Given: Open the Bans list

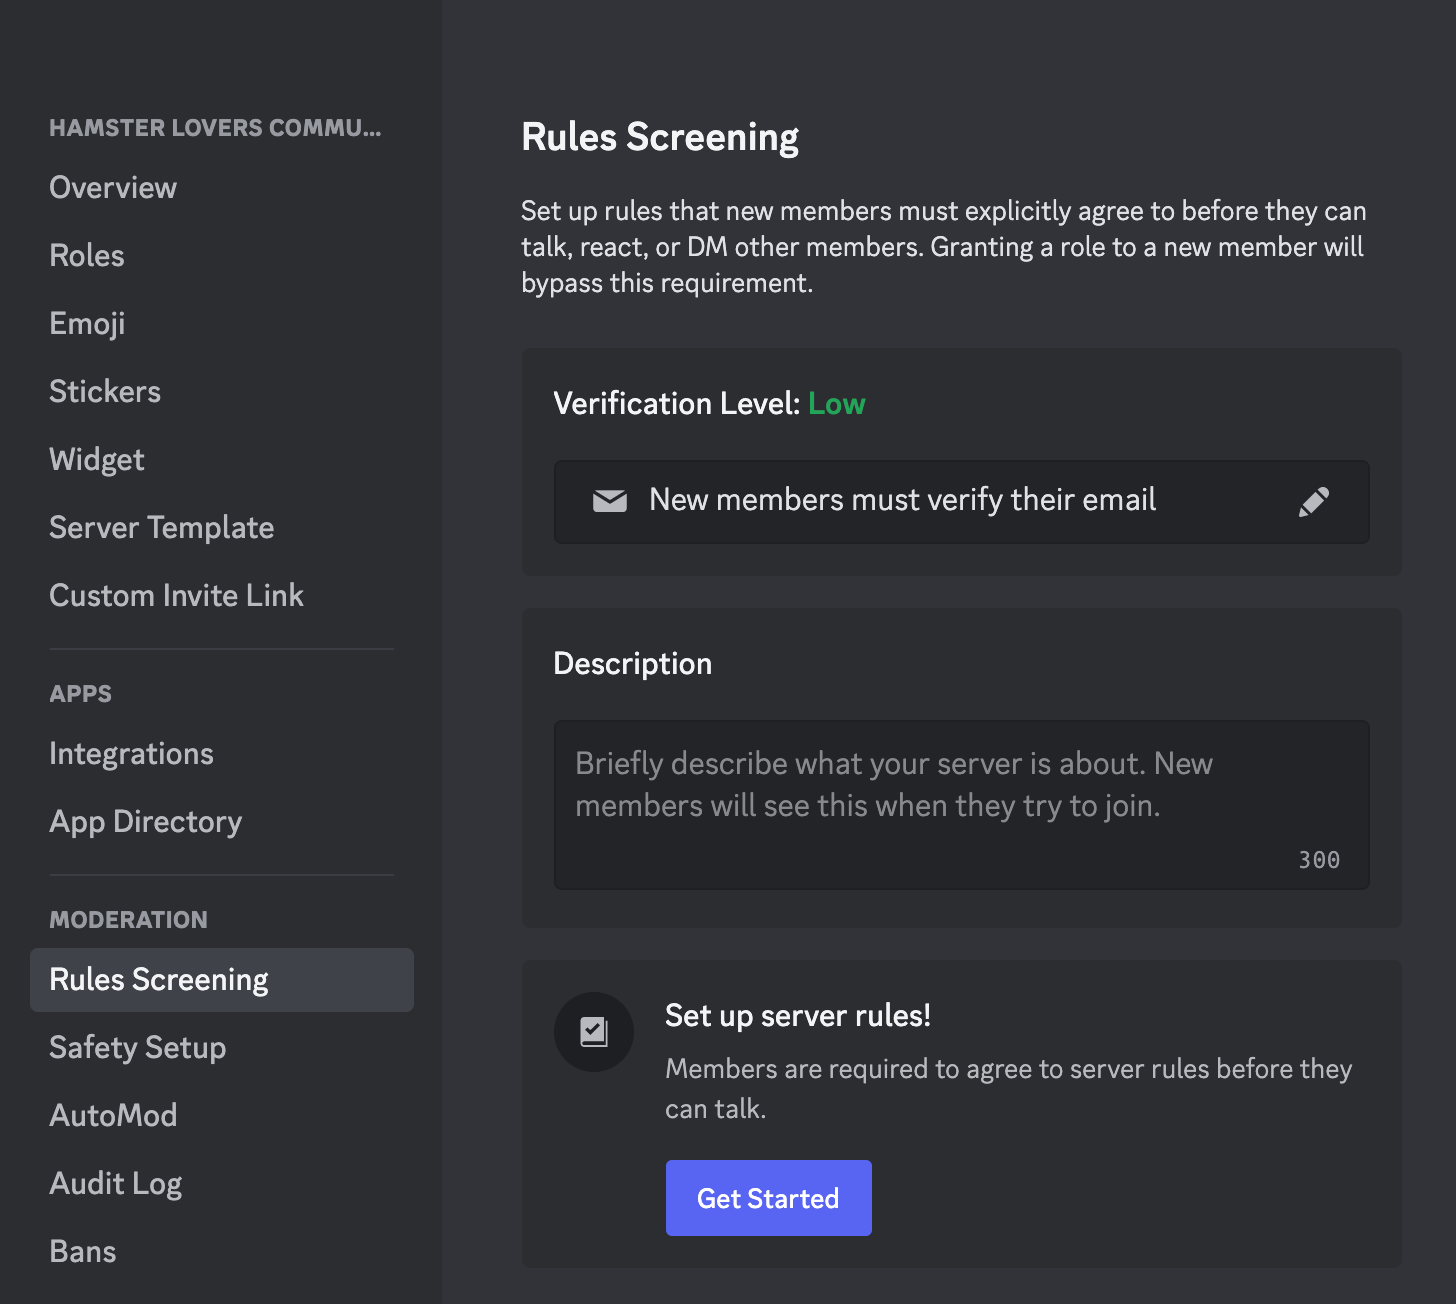Looking at the screenshot, I should click(83, 1252).
